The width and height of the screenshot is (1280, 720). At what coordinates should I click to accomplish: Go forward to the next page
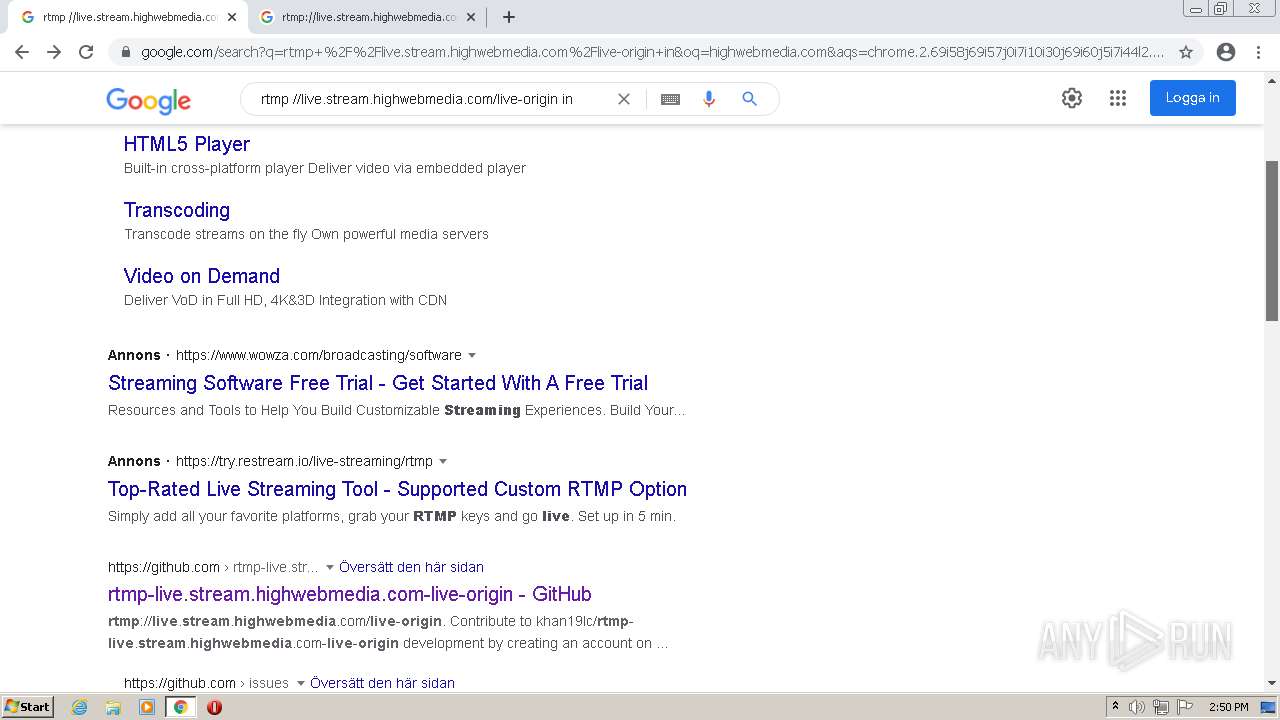click(54, 52)
